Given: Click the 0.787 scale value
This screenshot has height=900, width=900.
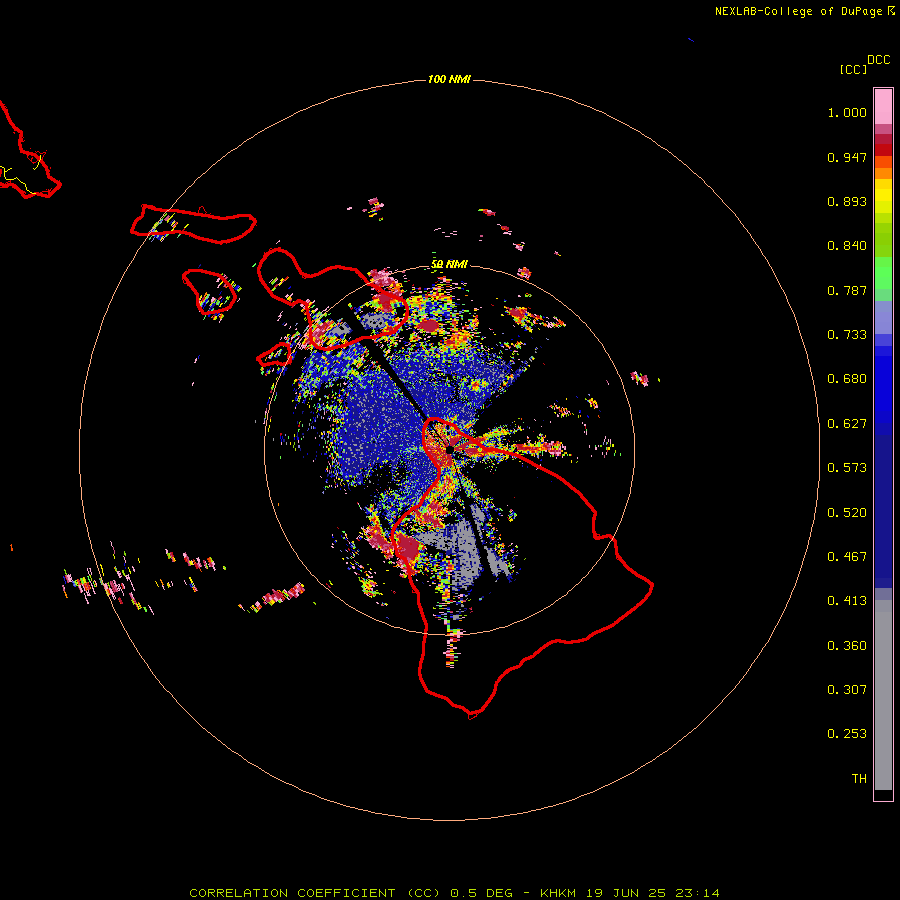Looking at the screenshot, I should point(847,290).
